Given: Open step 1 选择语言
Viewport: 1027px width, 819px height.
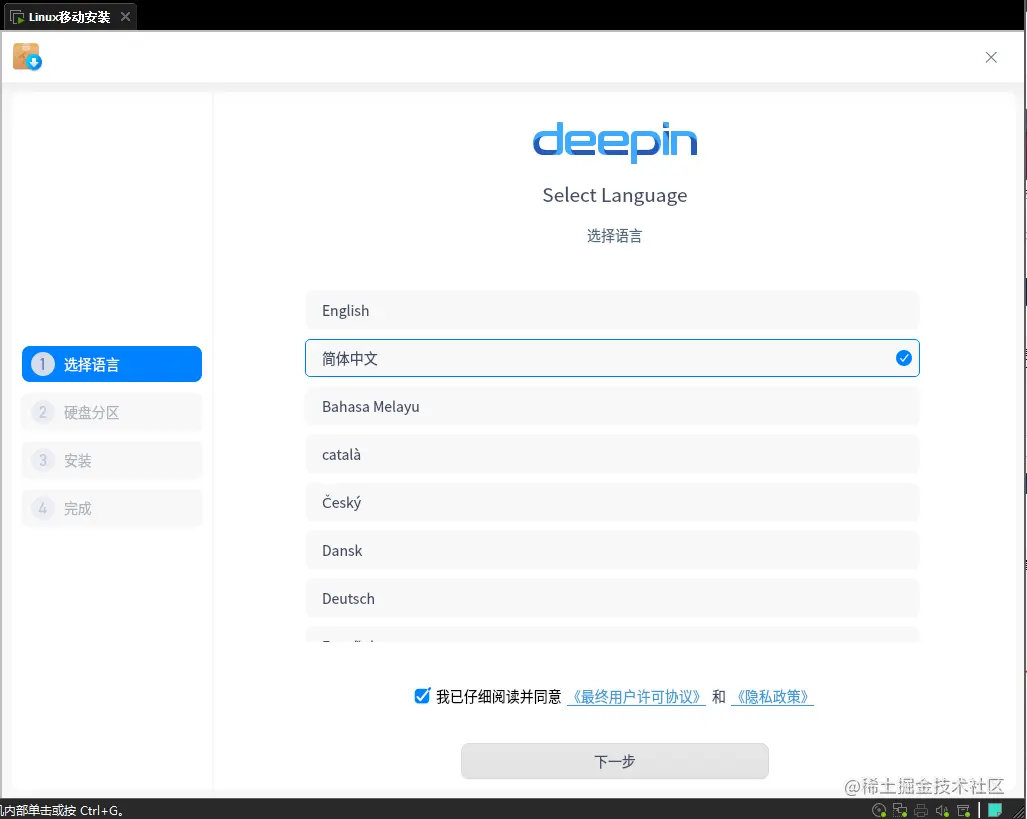Looking at the screenshot, I should [x=112, y=364].
